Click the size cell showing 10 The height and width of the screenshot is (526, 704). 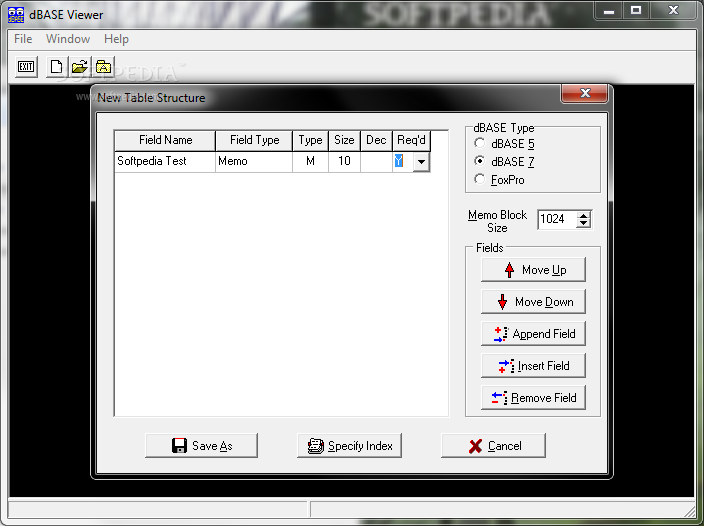coord(344,161)
